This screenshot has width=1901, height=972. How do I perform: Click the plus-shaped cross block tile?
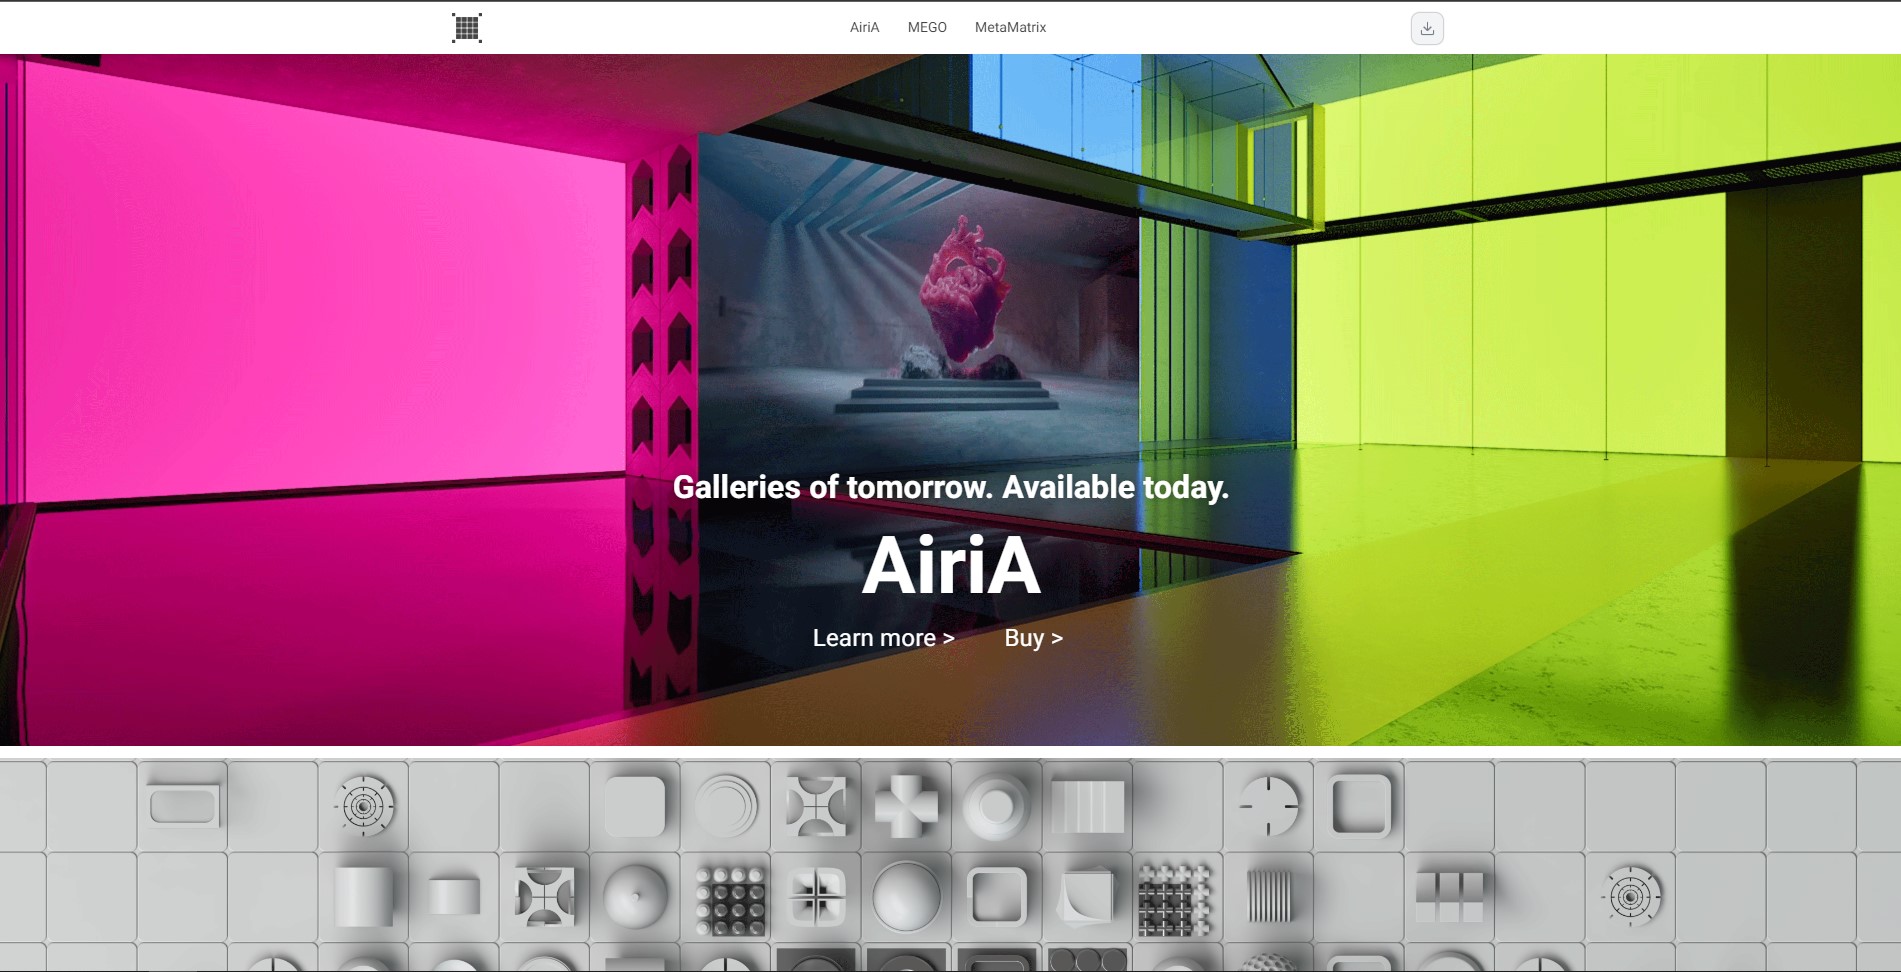pos(906,806)
